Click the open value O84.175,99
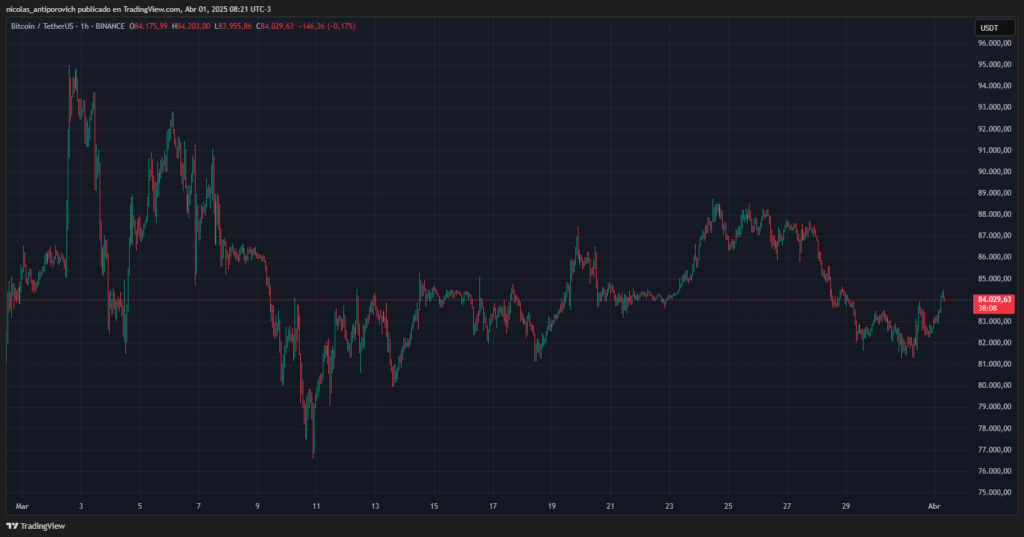 pos(148,26)
